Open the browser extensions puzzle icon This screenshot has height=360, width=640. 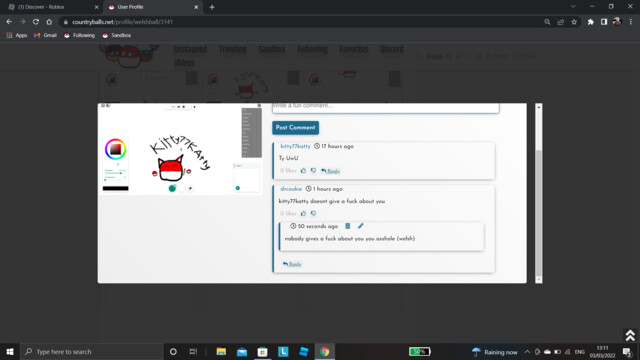591,22
